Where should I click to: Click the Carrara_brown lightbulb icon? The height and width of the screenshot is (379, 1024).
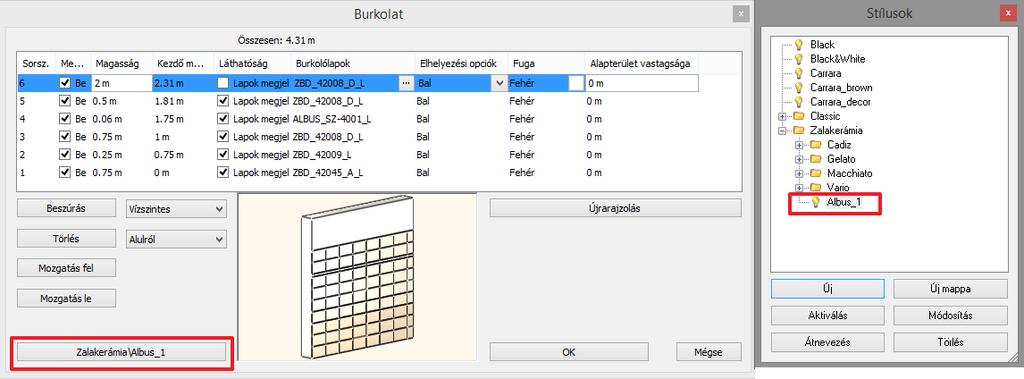pos(798,88)
